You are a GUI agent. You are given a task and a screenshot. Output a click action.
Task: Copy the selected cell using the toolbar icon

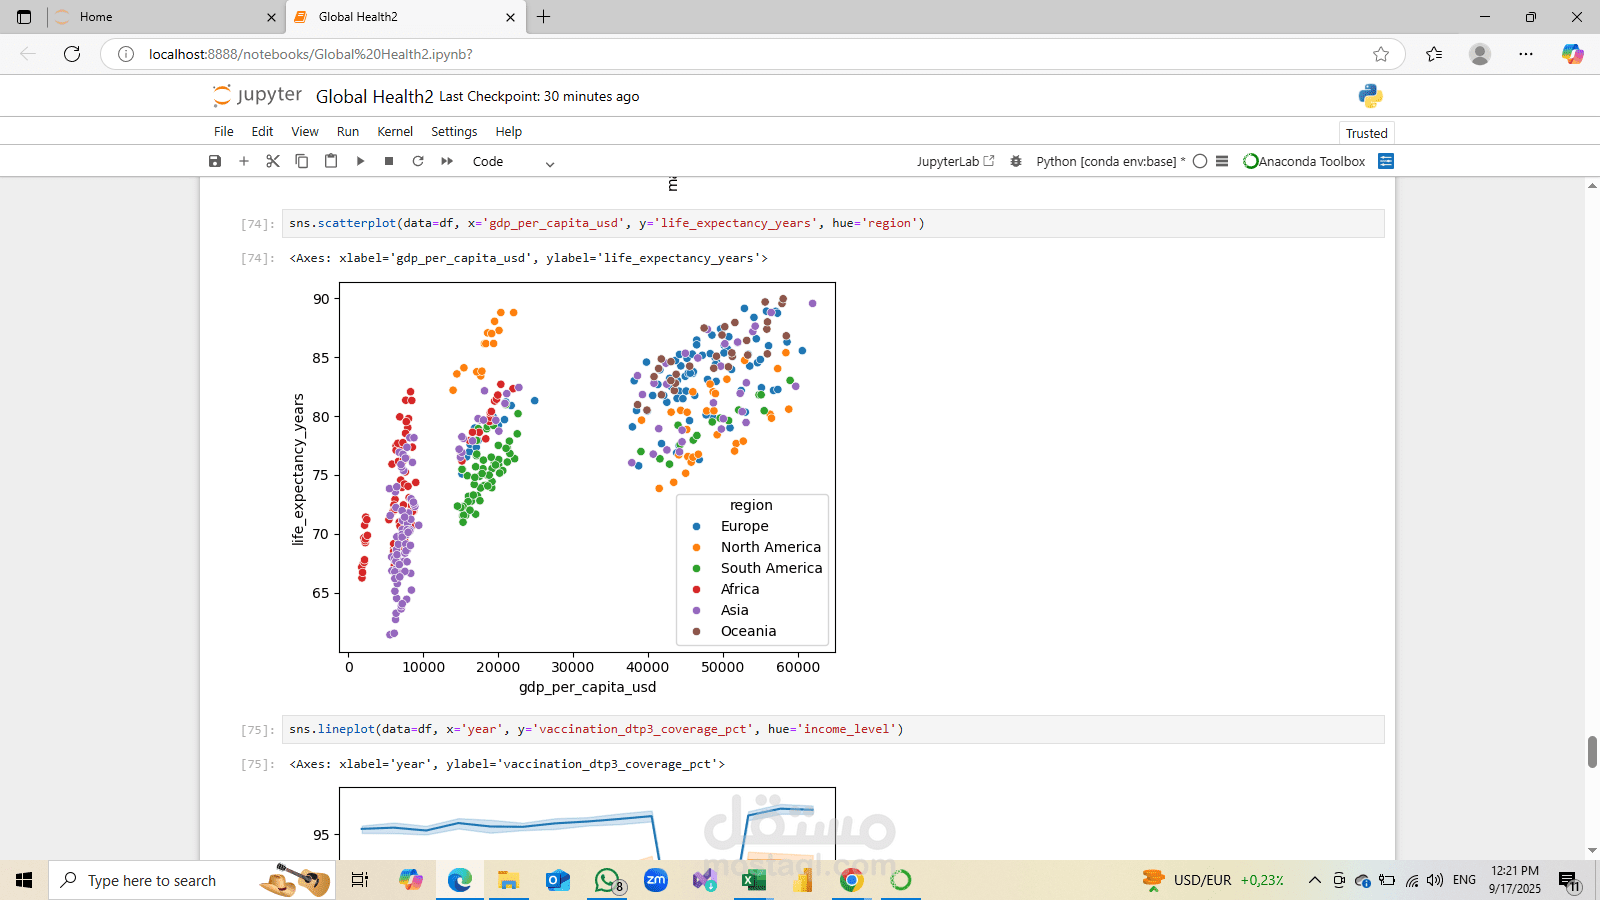[x=301, y=161]
